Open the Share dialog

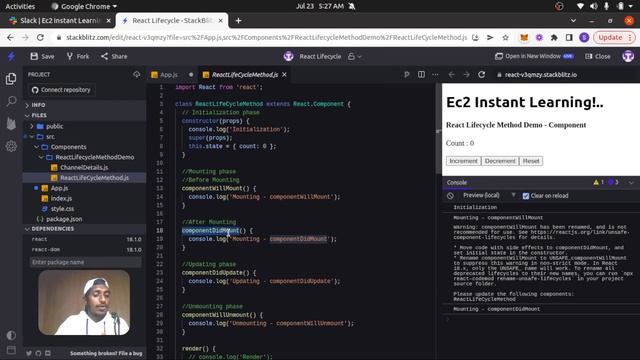(114, 56)
